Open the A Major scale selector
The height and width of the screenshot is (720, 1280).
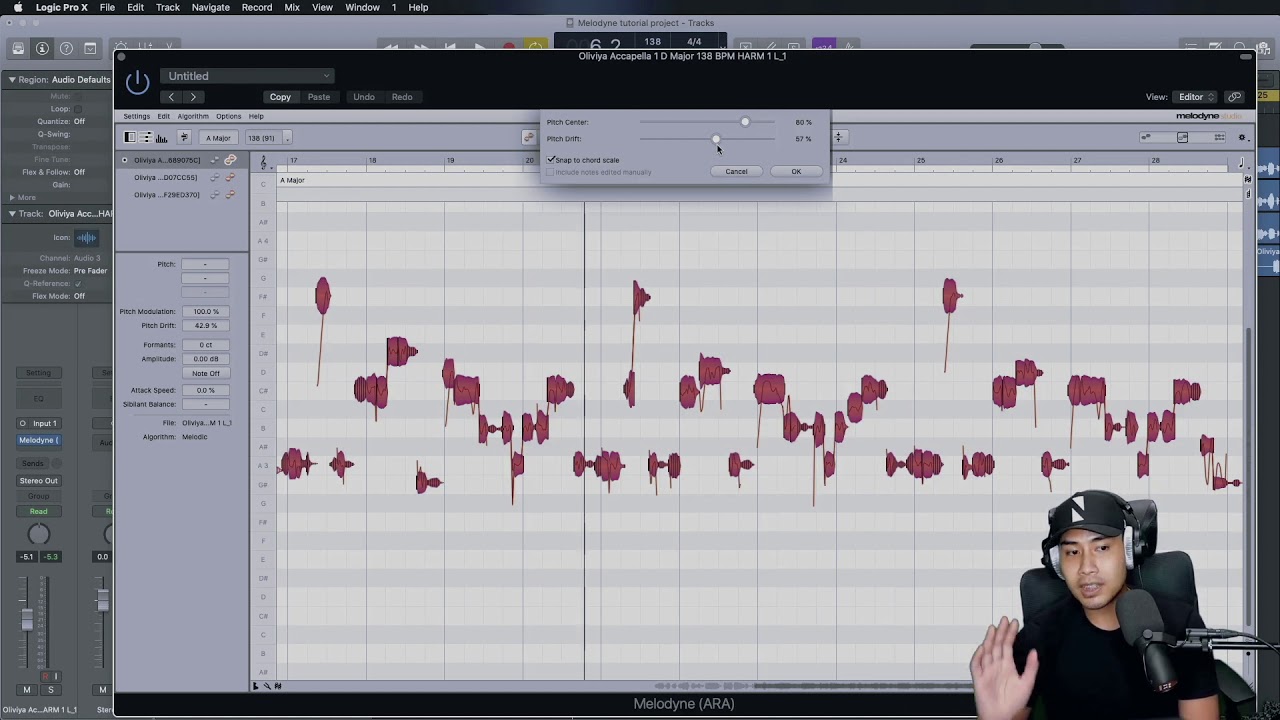[218, 138]
